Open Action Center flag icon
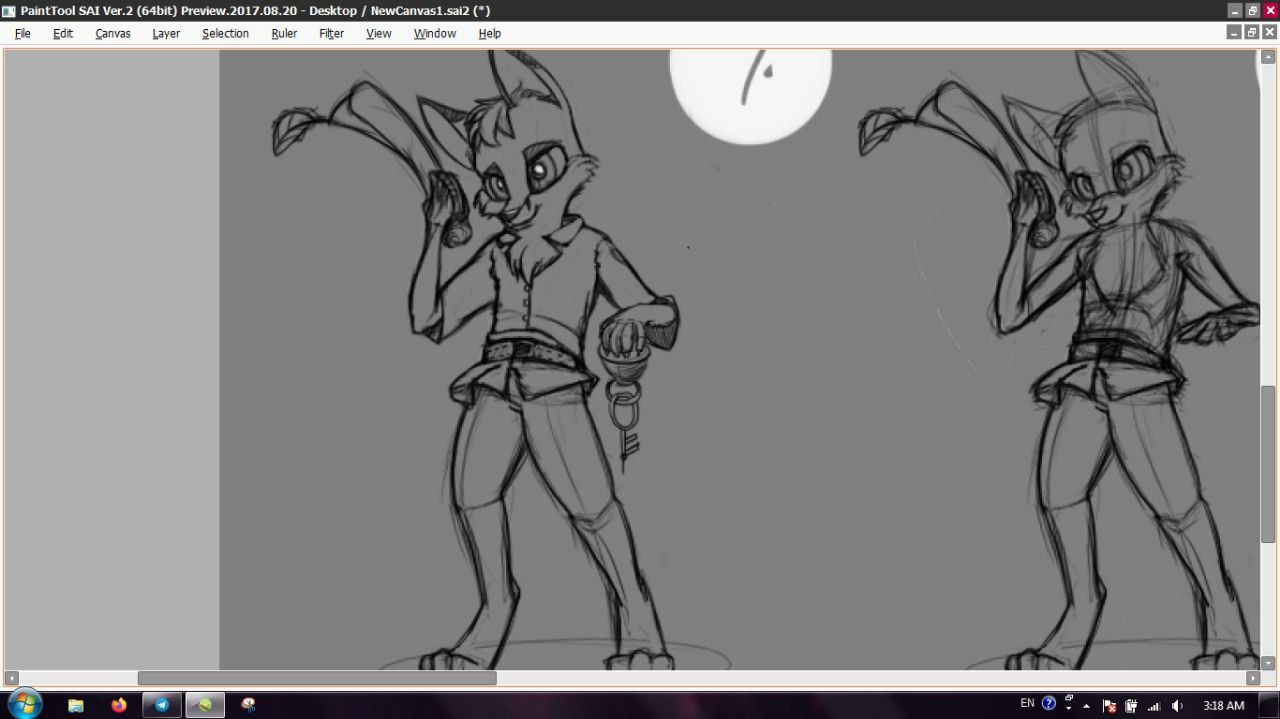Viewport: 1280px width, 719px height. click(1110, 706)
